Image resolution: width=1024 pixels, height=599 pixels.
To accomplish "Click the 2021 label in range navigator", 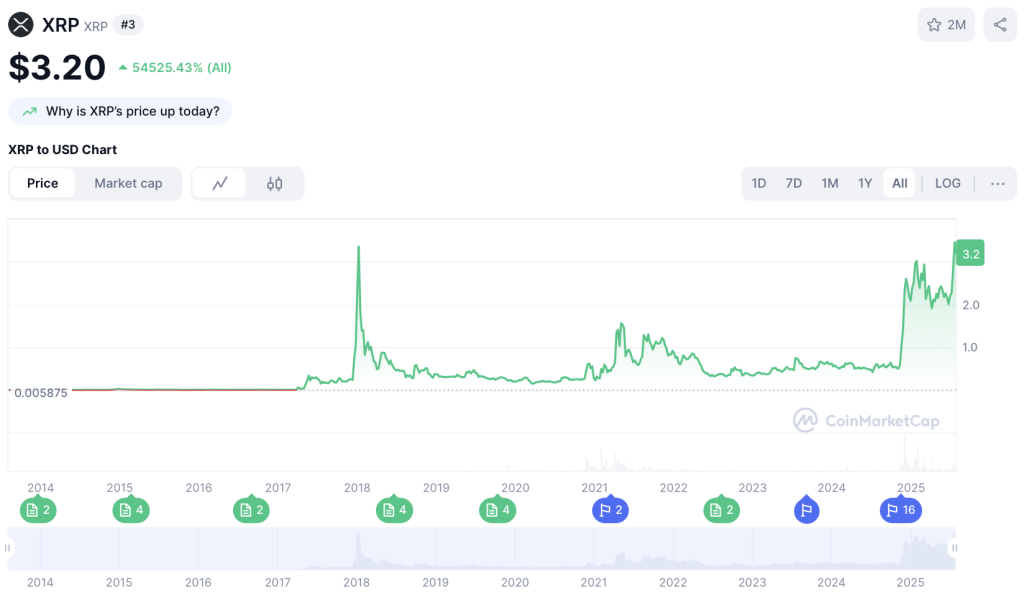I will [594, 583].
